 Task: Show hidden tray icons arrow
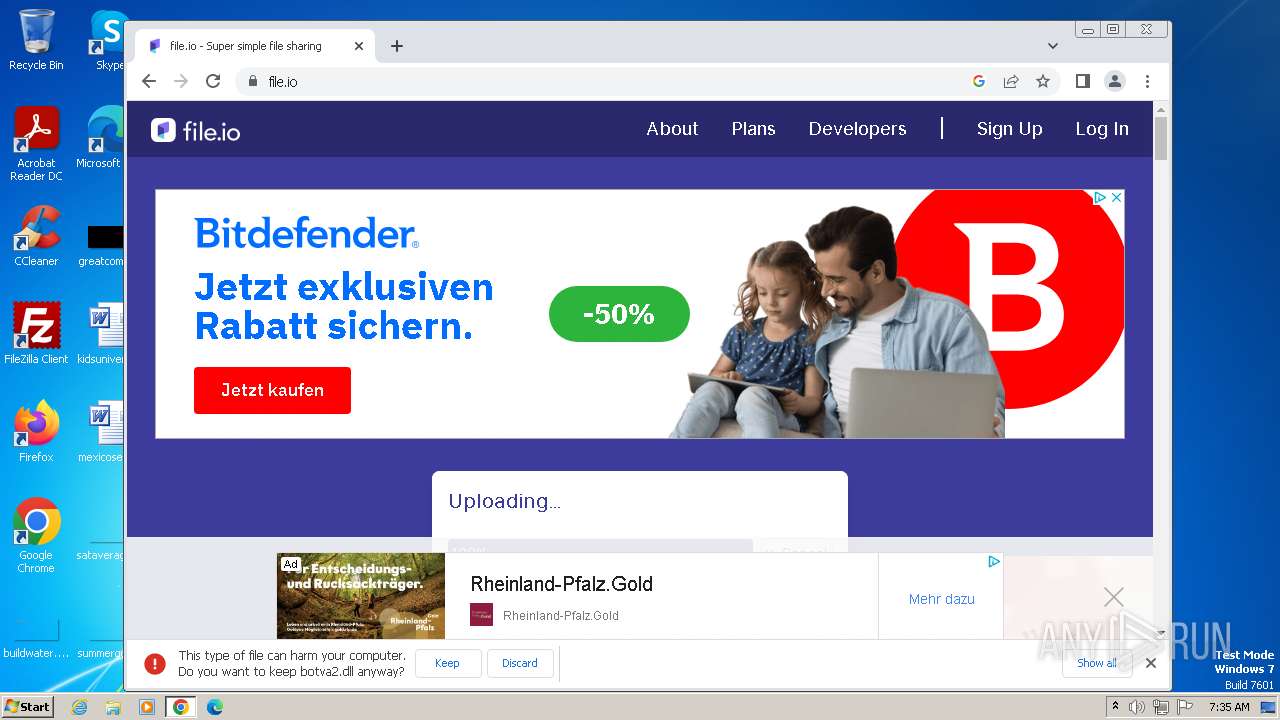[1115, 706]
